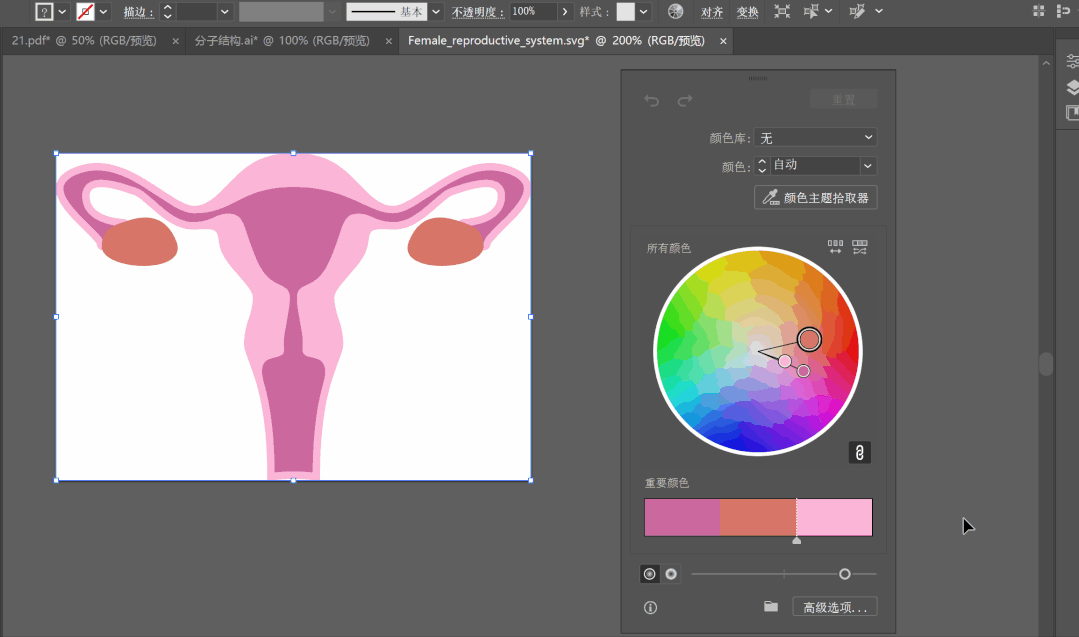This screenshot has width=1079, height=637.
Task: Open the 颜色库 dropdown
Action: 815,137
